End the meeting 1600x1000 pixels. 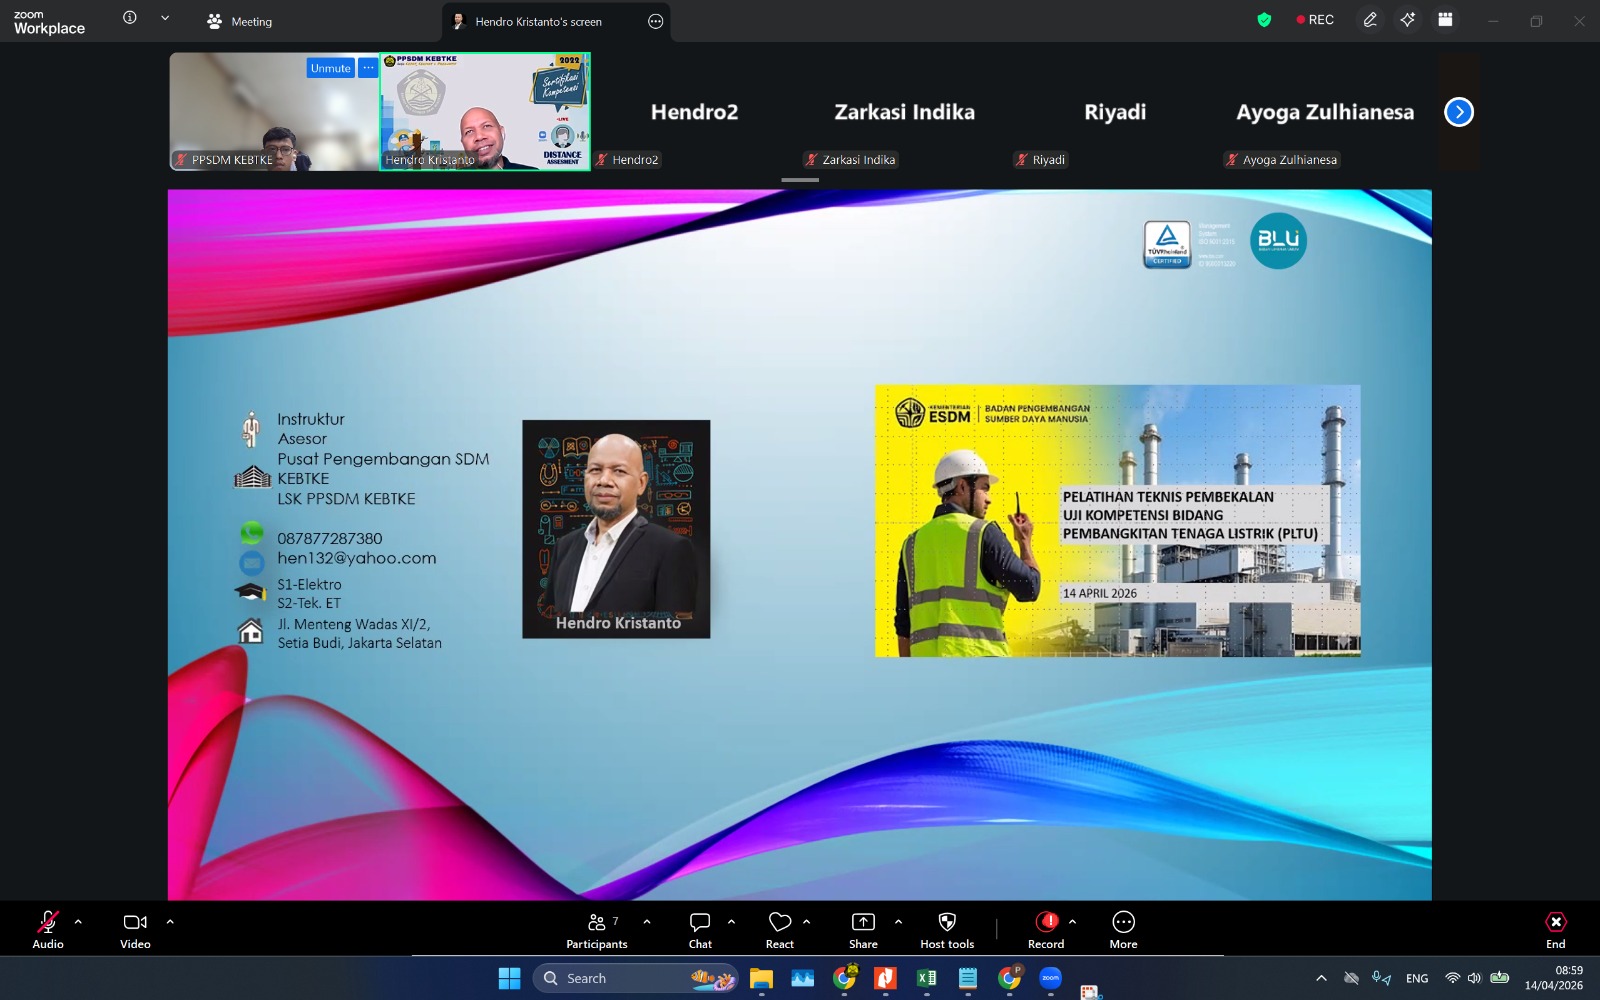(1555, 930)
